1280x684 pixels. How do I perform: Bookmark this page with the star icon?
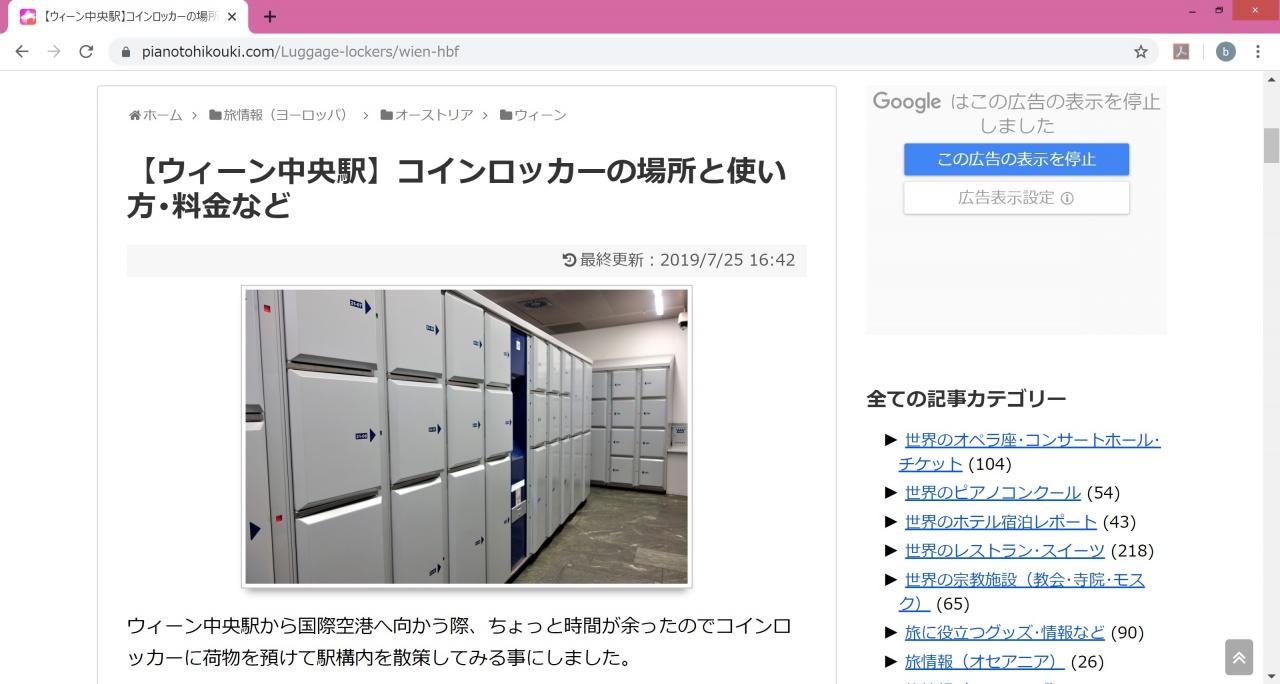(x=1140, y=51)
